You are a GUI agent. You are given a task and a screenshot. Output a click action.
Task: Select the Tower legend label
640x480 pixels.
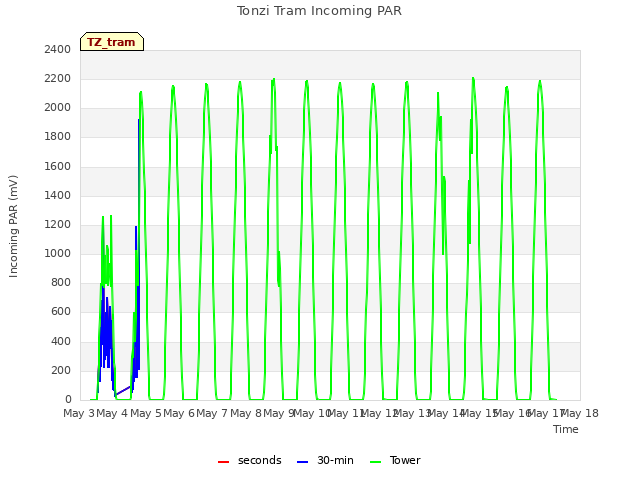click(405, 460)
